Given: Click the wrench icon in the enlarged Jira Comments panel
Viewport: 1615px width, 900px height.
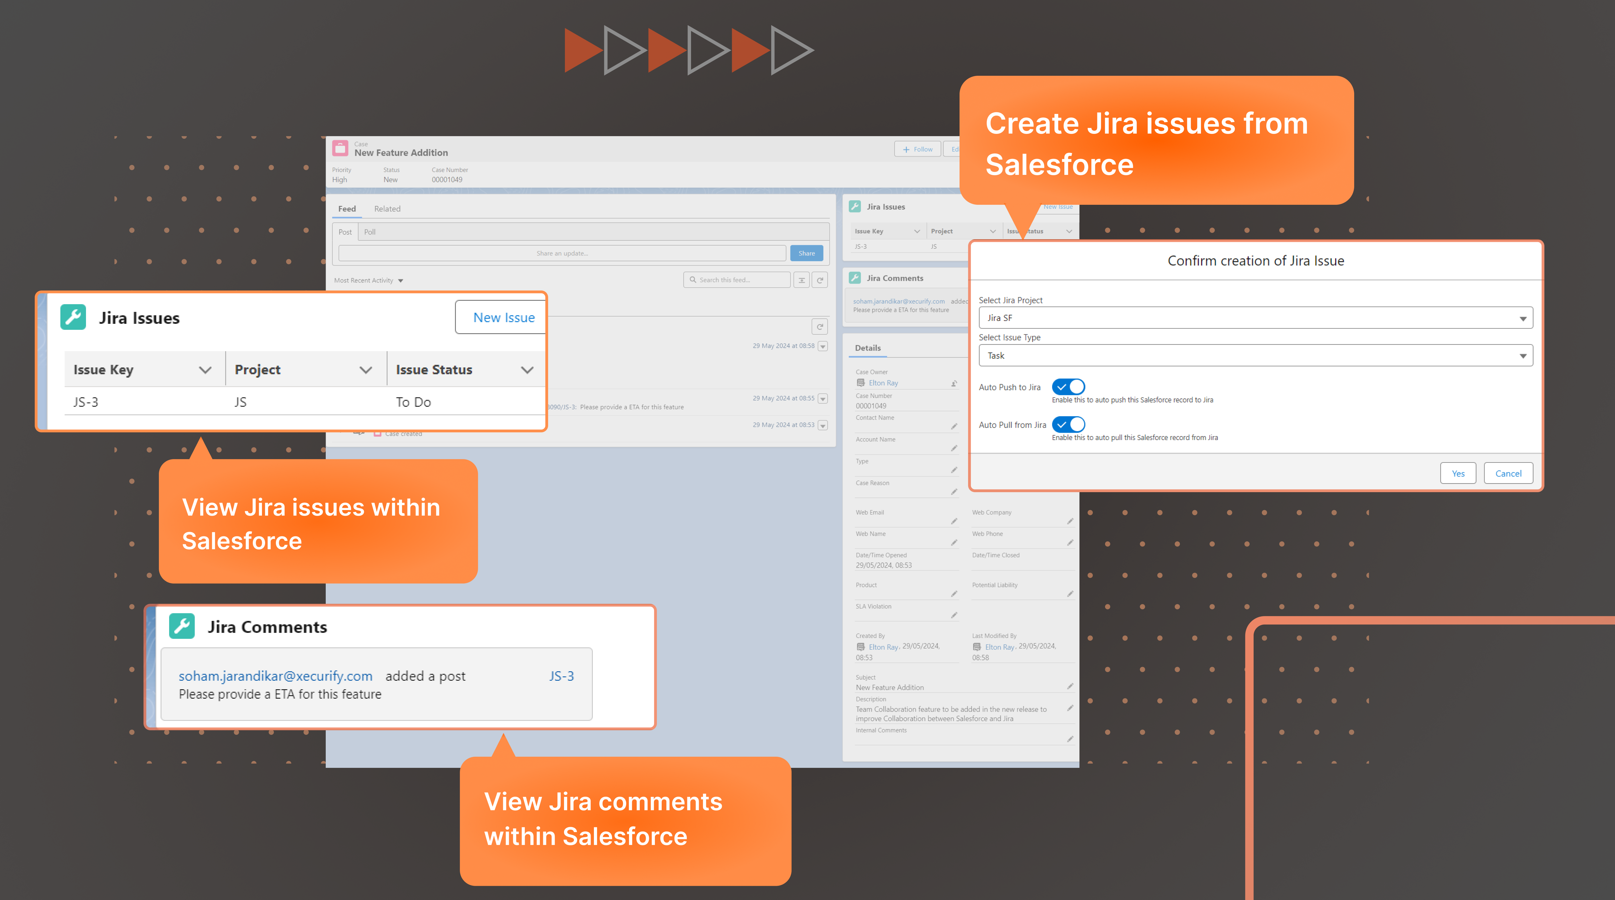Looking at the screenshot, I should point(182,626).
